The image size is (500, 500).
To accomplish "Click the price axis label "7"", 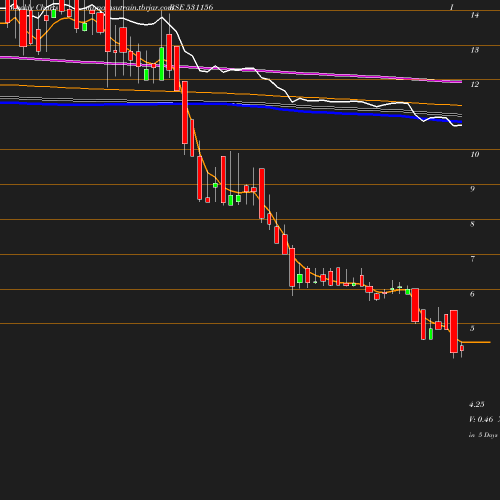I will (472, 259).
